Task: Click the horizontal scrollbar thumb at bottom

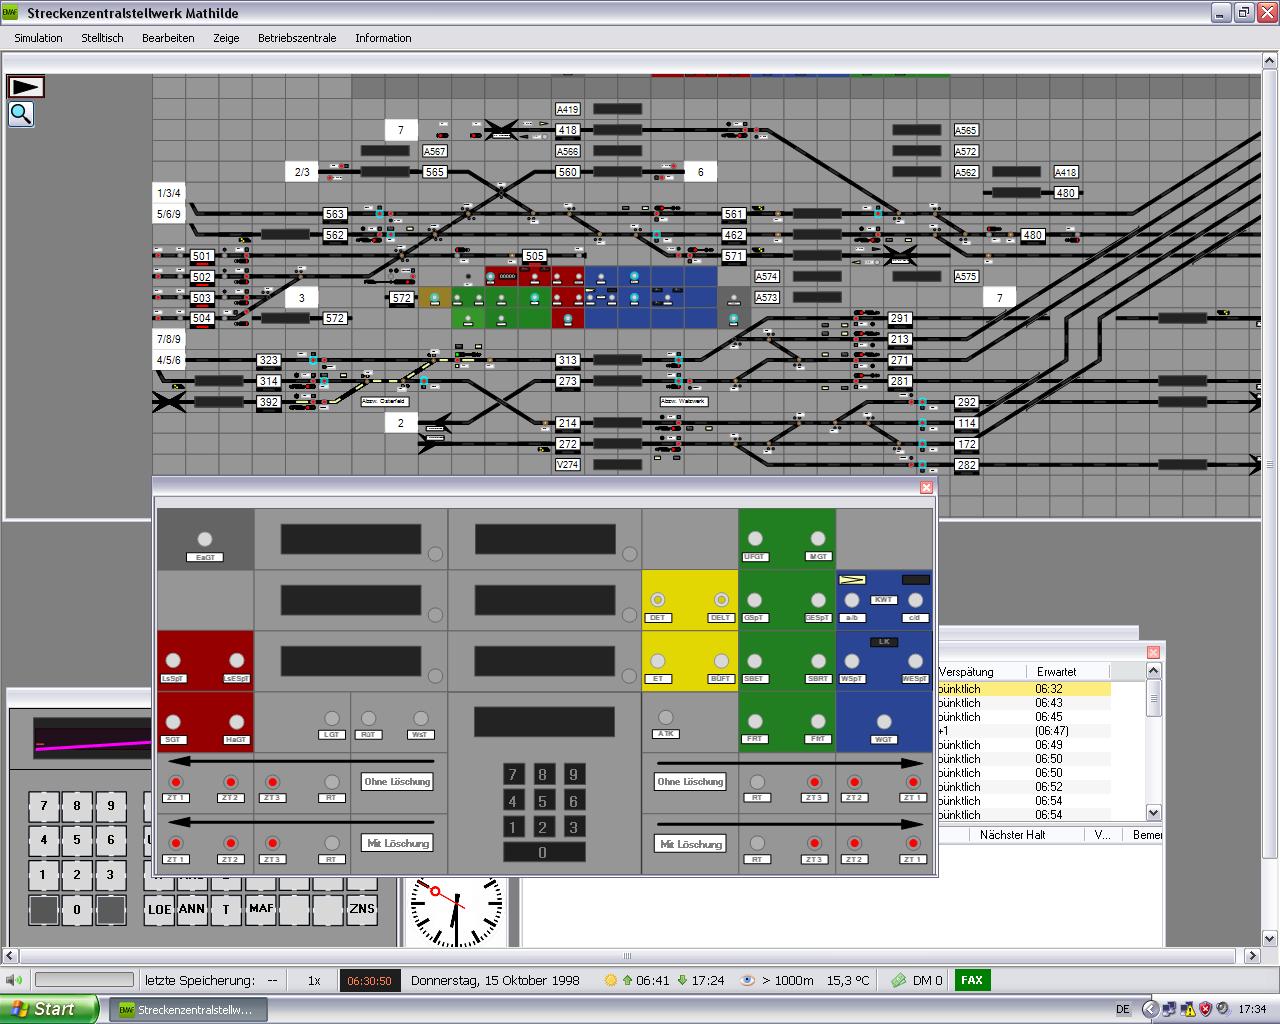Action: pyautogui.click(x=628, y=956)
